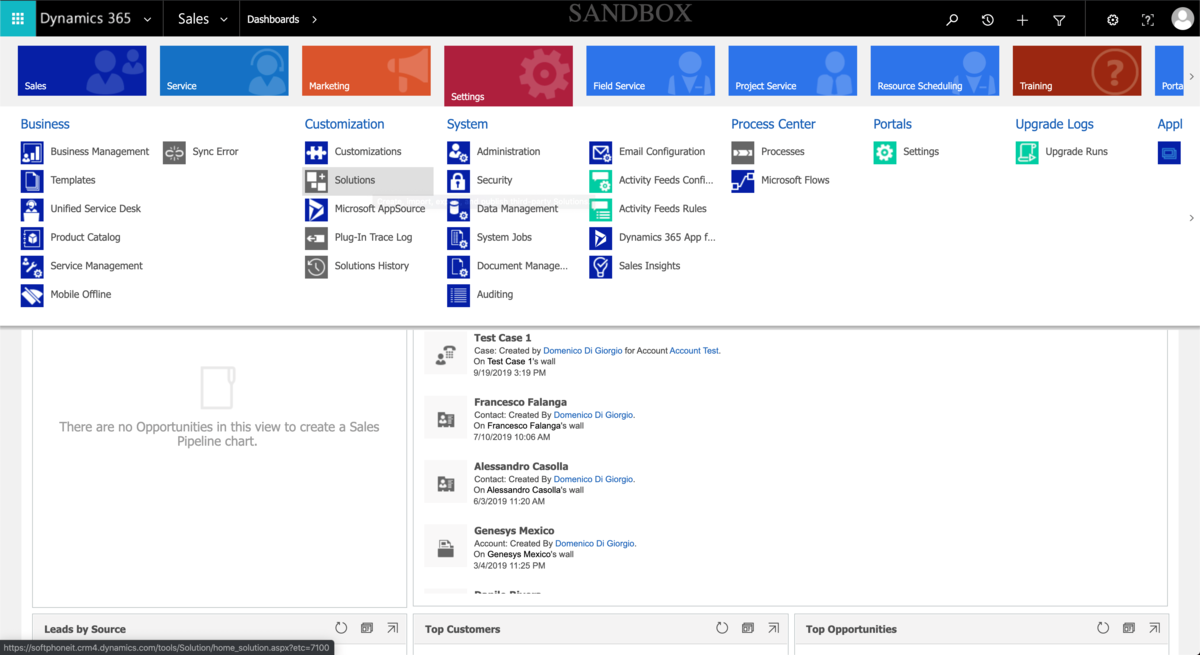
Task: Expand the Dashboards breadcrumb chevron
Action: [314, 20]
